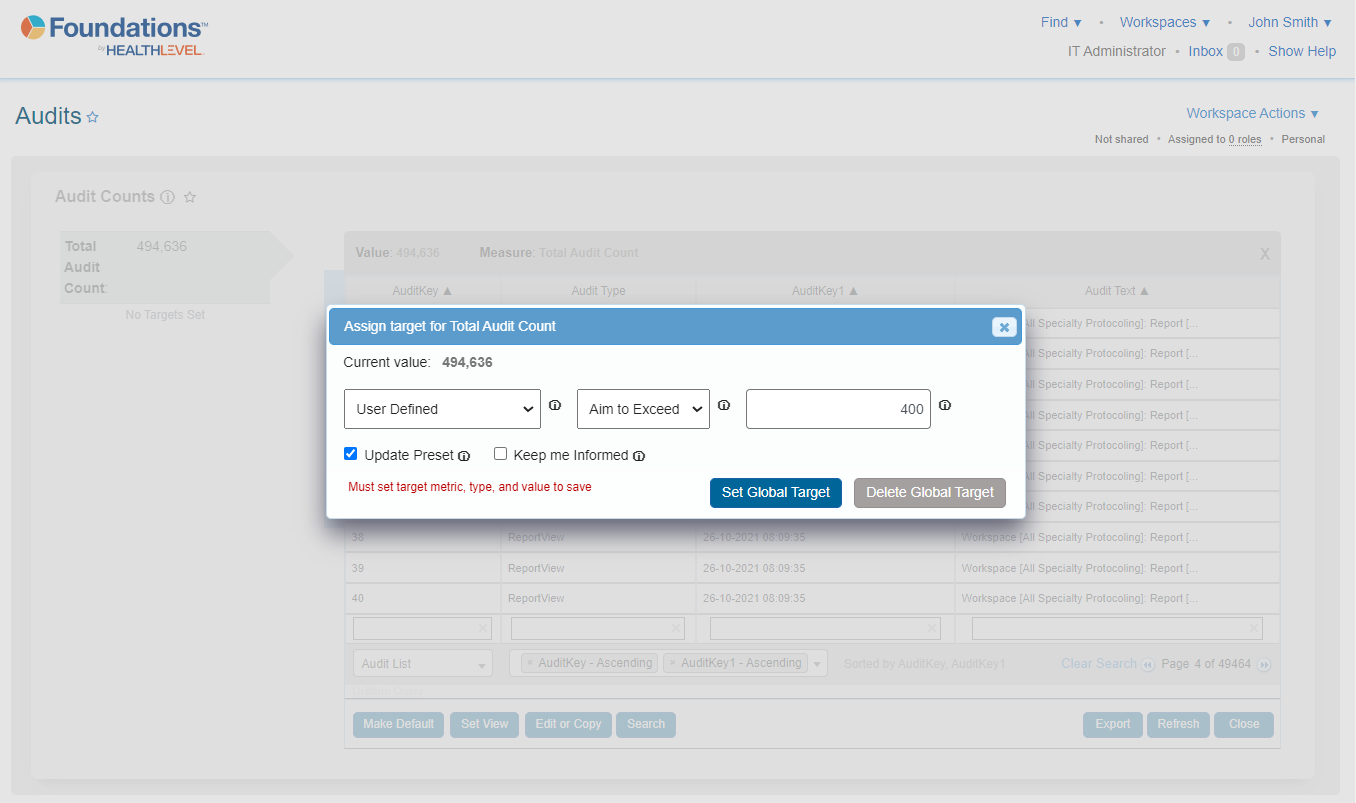1356x803 pixels.
Task: Click the star icon next to Audits title
Action: pos(93,117)
